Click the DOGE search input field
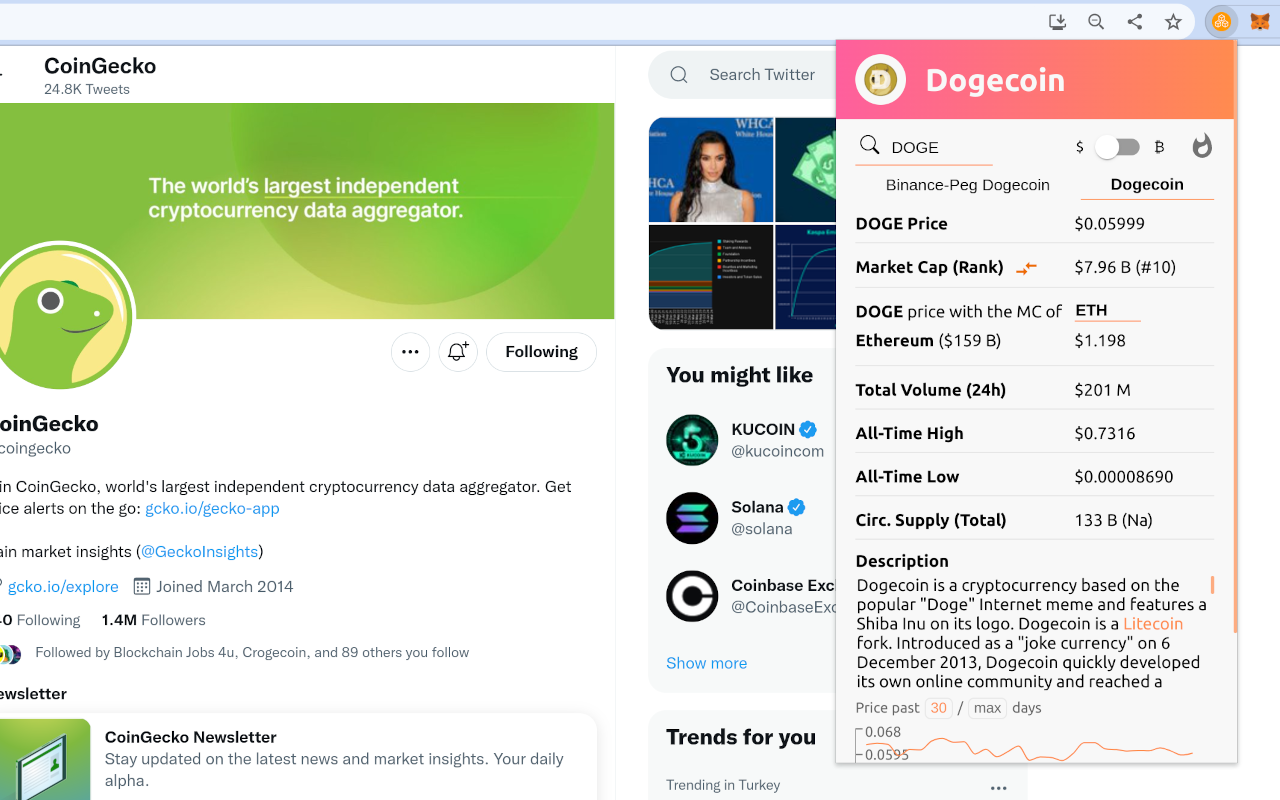1280x800 pixels. click(x=940, y=147)
